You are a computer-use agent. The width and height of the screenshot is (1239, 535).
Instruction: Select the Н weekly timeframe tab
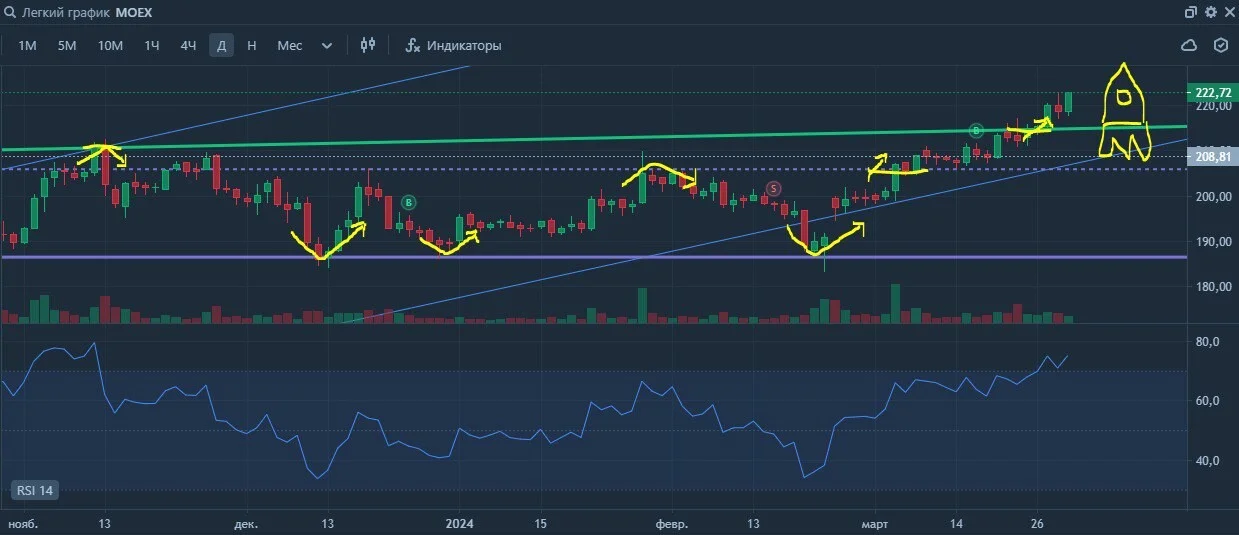[251, 45]
